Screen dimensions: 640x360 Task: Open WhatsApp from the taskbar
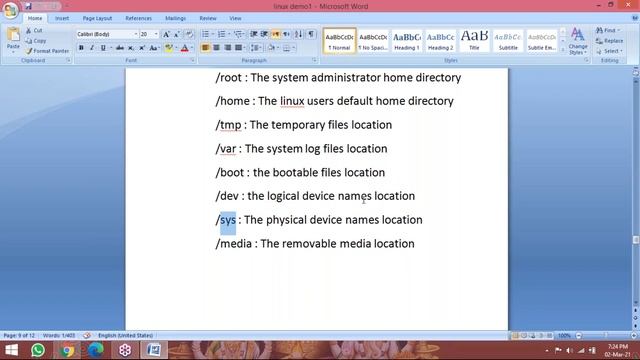(38, 350)
